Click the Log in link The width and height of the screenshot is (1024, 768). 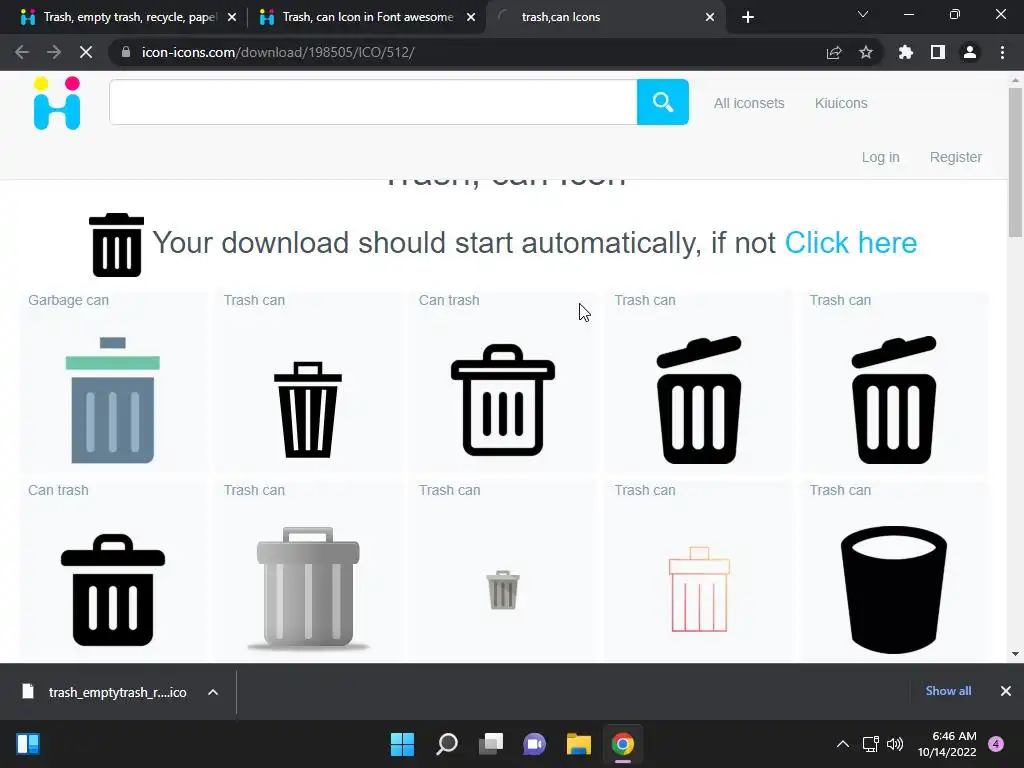[880, 157]
